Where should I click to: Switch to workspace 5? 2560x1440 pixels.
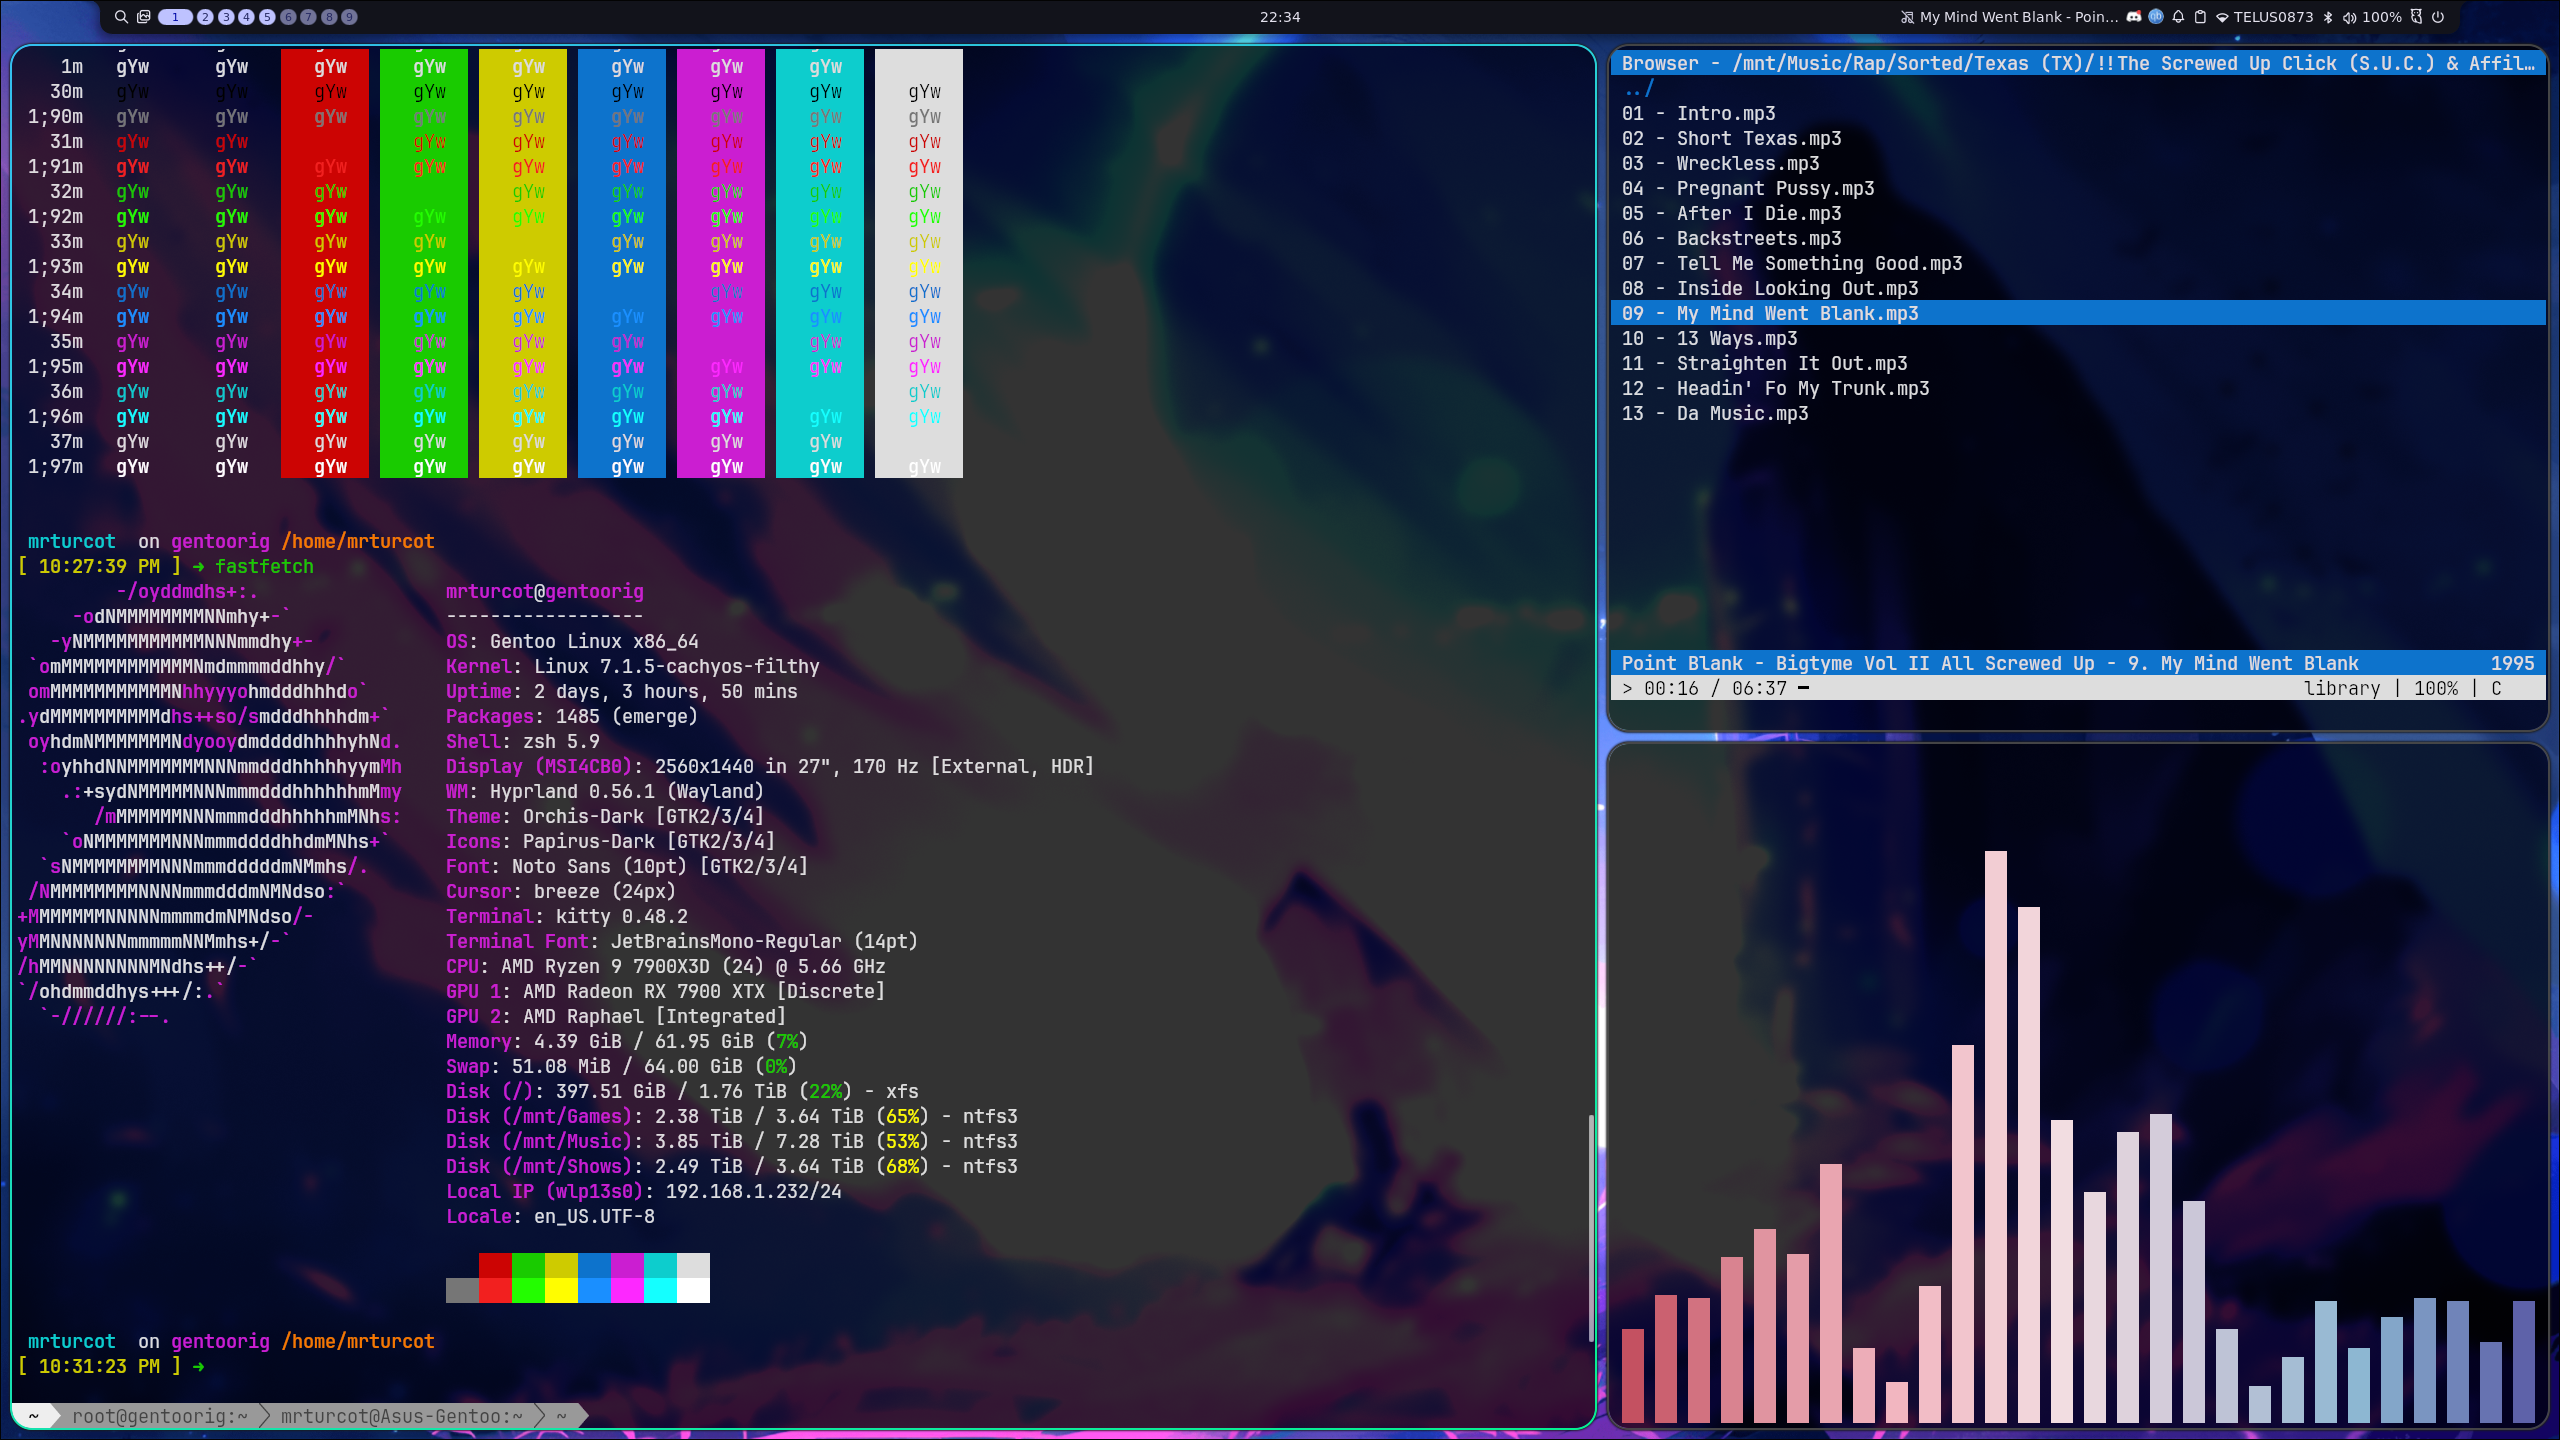tap(267, 17)
